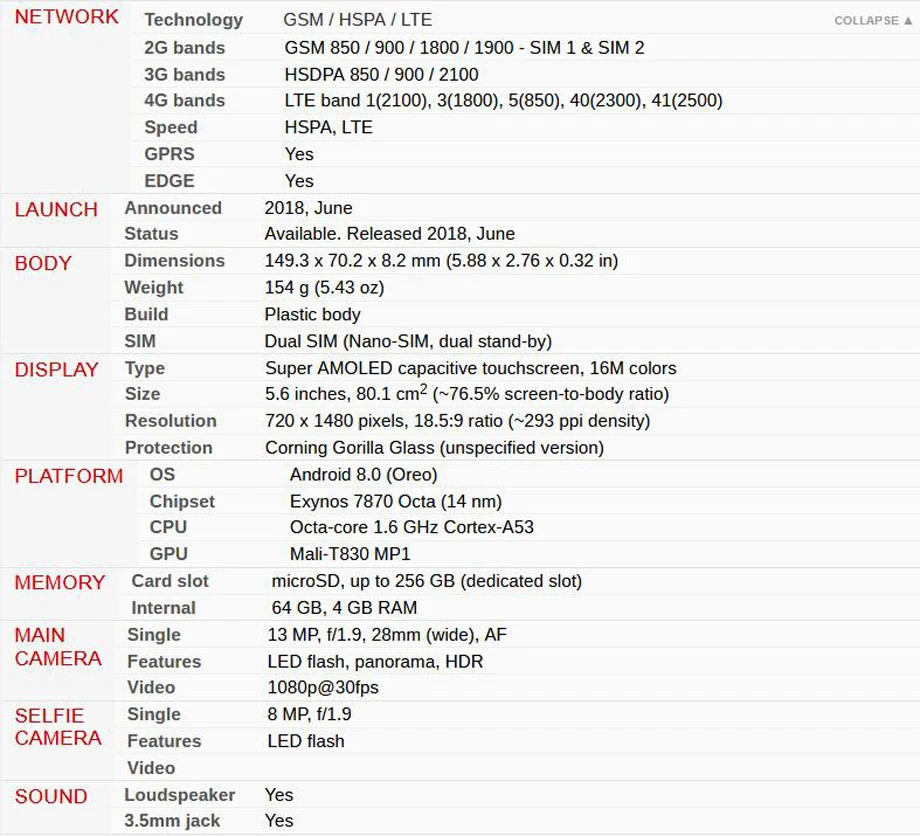Select 'HSDPA 850 / 900 / 2100' text
This screenshot has width=920, height=836.
(381, 75)
